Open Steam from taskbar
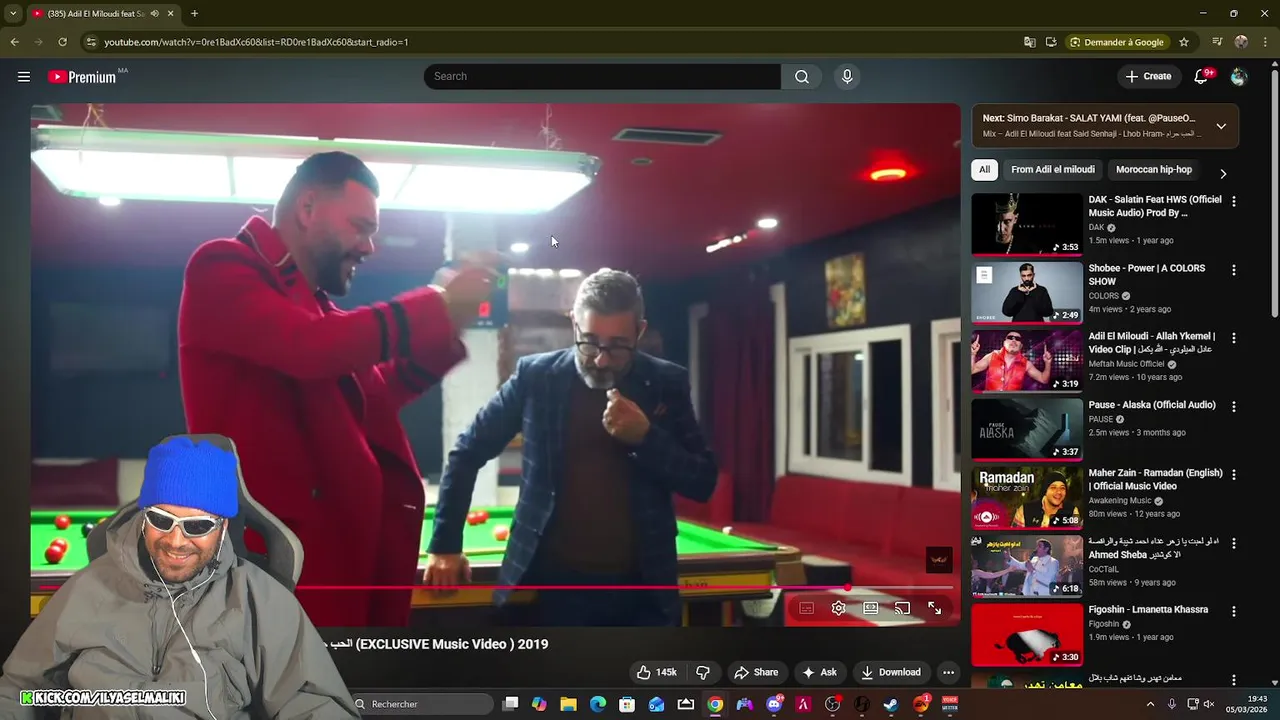 (891, 704)
